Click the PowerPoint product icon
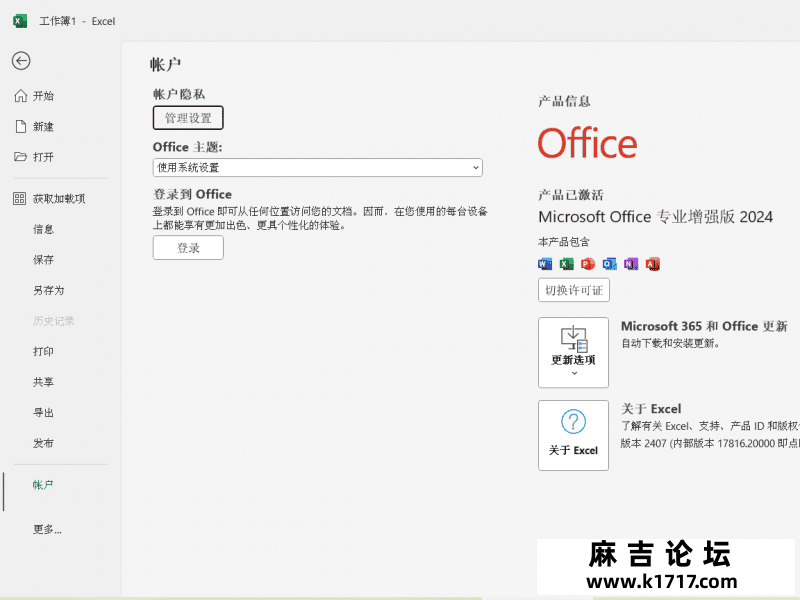The image size is (800, 600). point(588,264)
